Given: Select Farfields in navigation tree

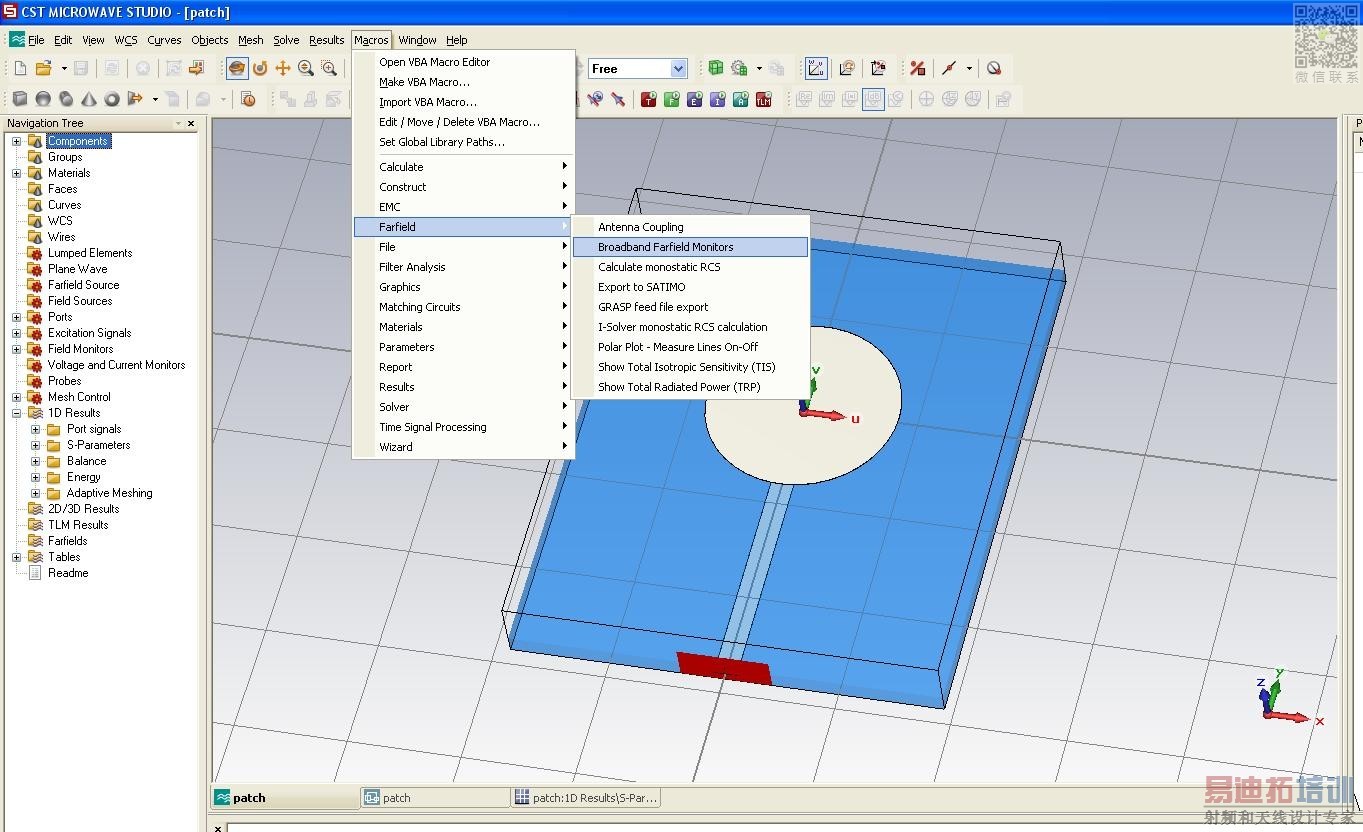Looking at the screenshot, I should click(x=67, y=541).
